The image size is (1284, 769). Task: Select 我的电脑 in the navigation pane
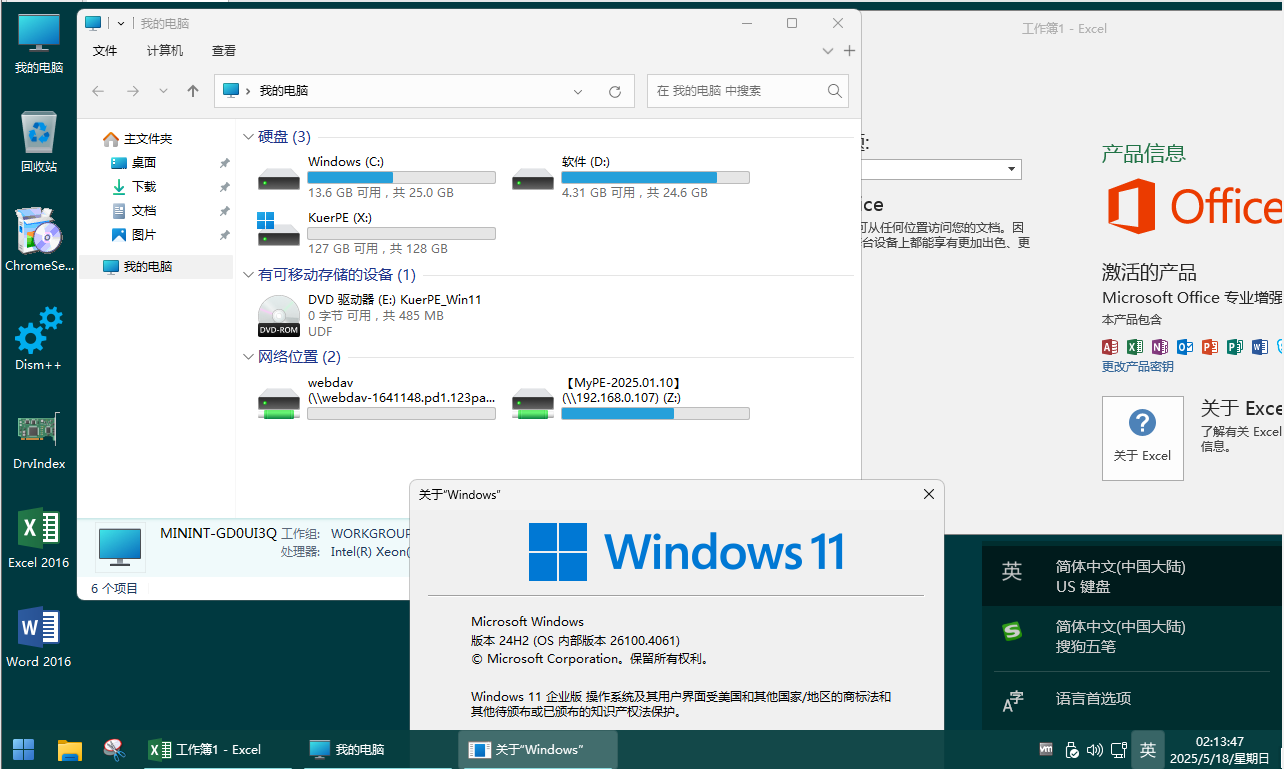click(157, 267)
